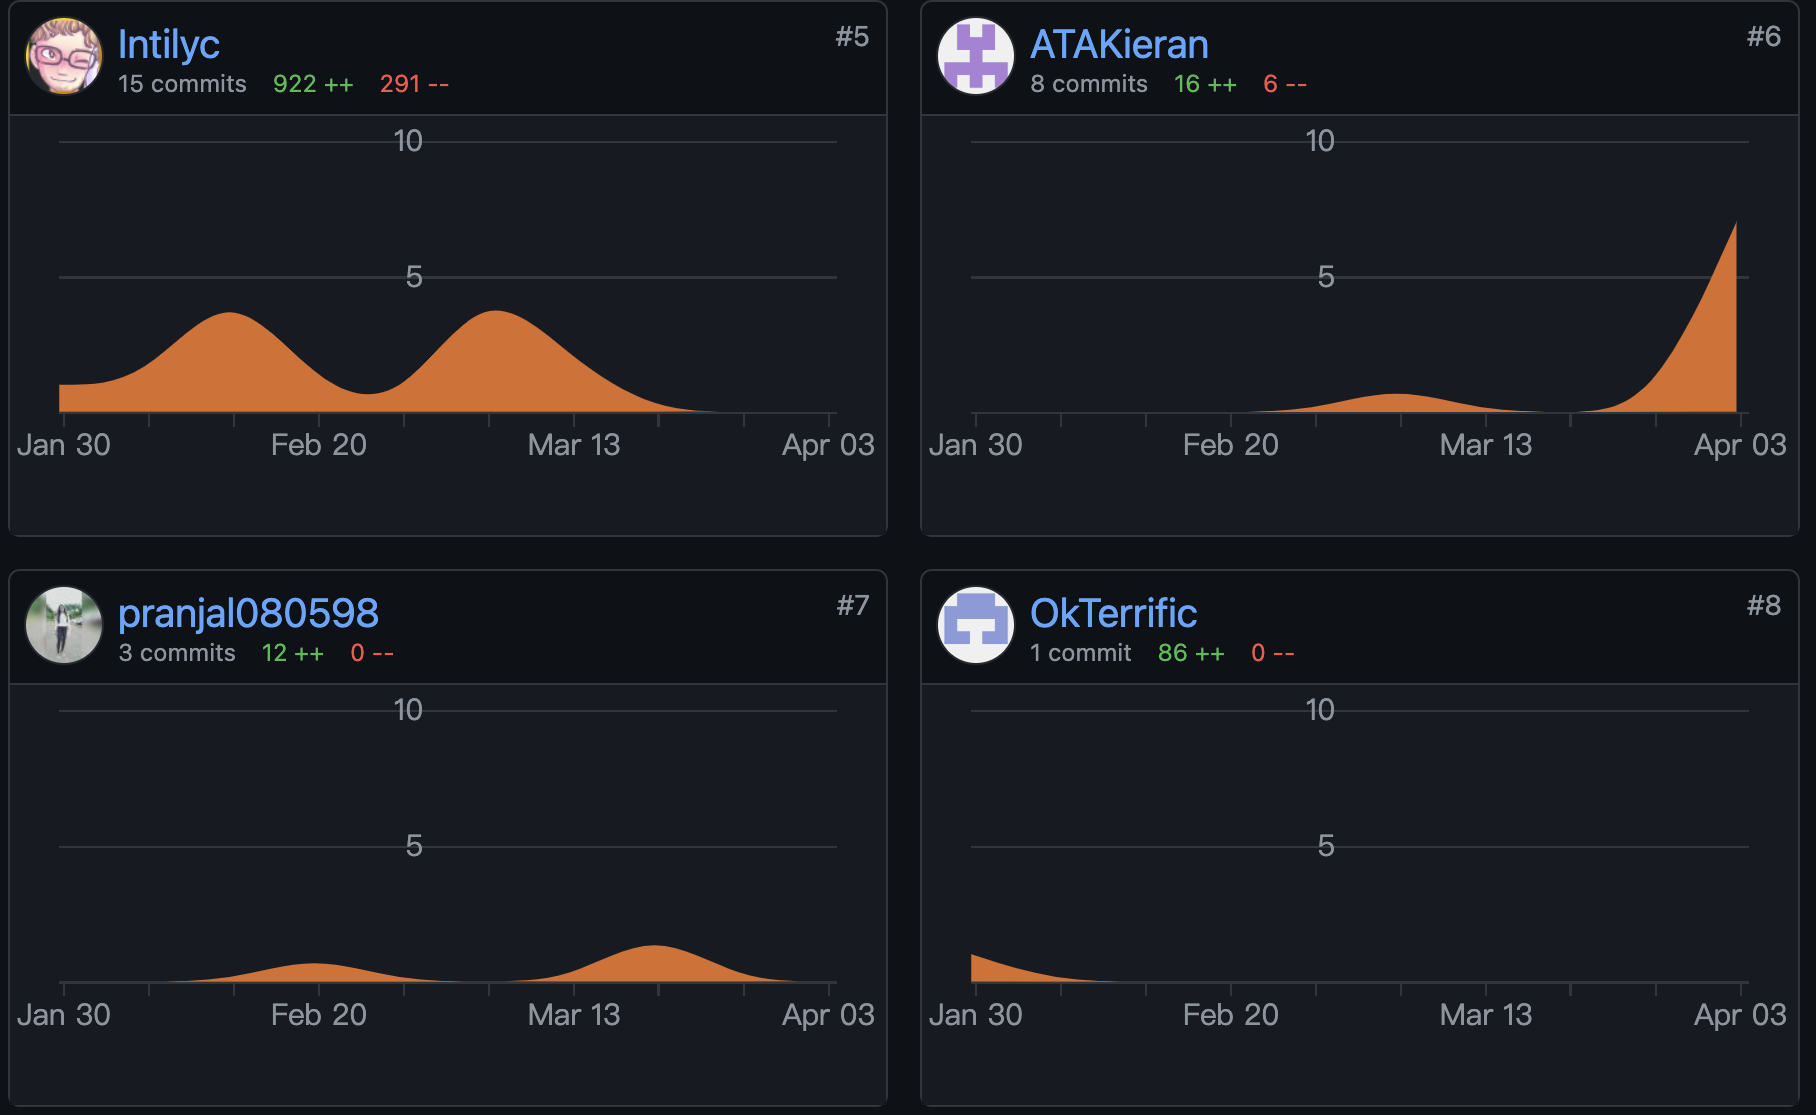View Intilyc's 15 commits

point(182,84)
